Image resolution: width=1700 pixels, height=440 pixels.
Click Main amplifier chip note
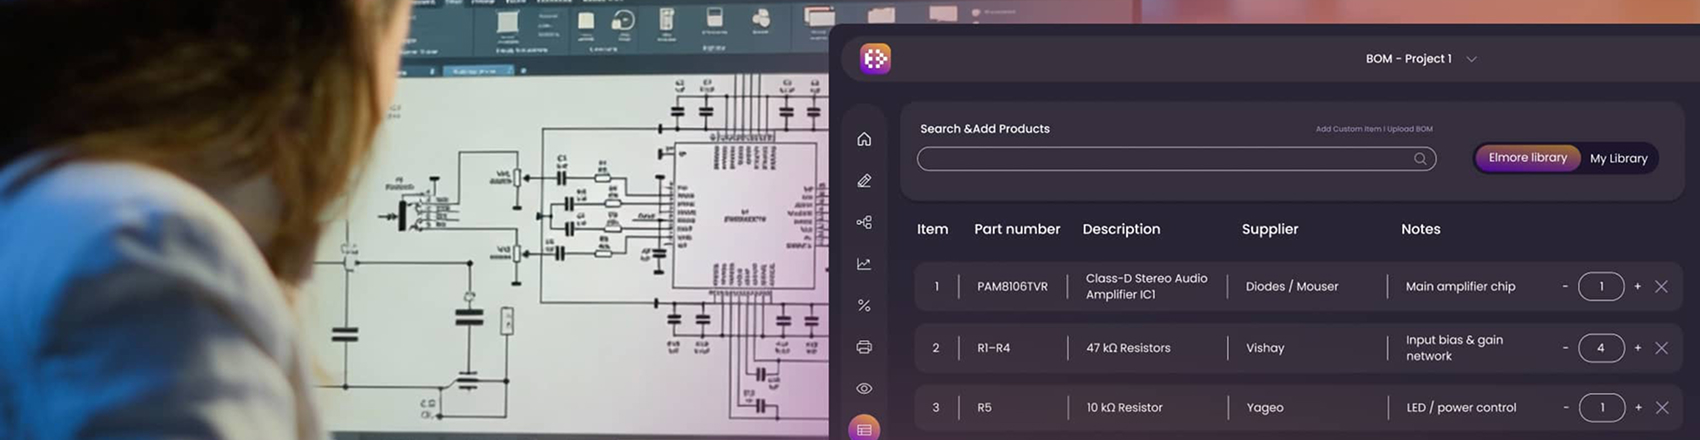1460,286
